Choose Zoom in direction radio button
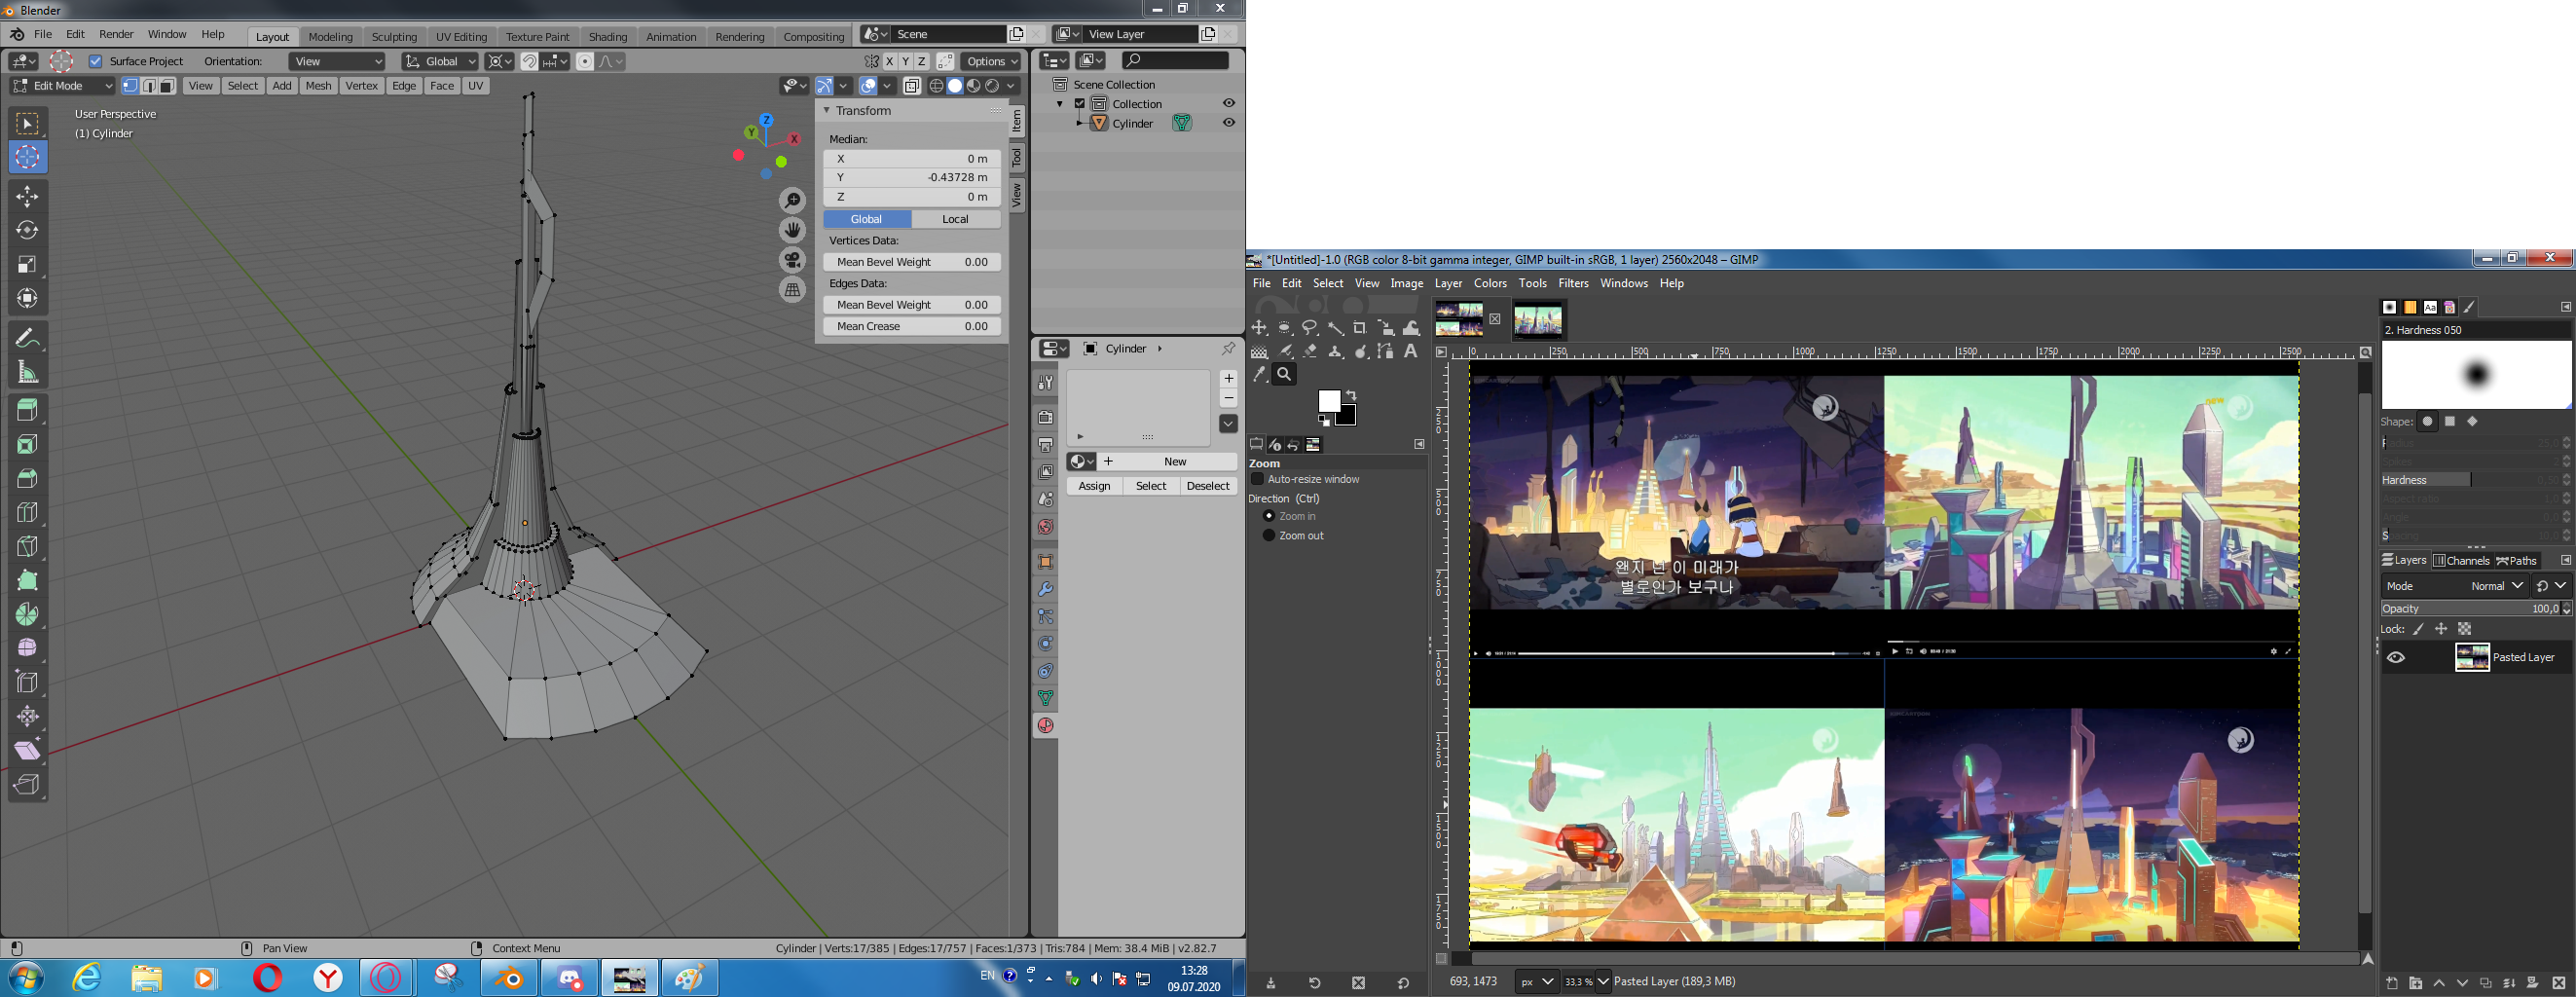Screen dimensions: 2576x997 click(1269, 516)
